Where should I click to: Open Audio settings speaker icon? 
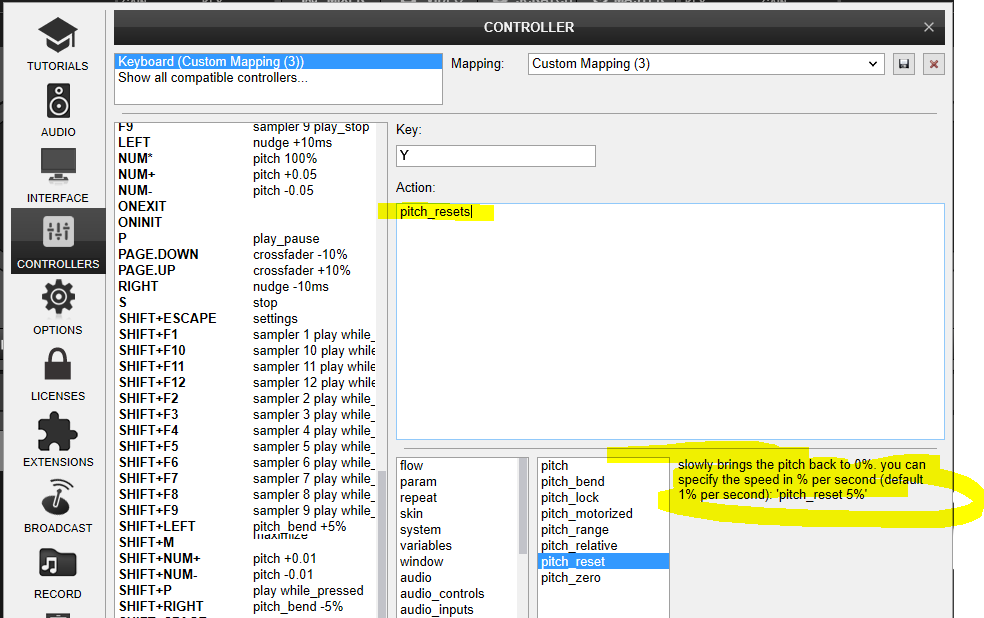click(58, 100)
